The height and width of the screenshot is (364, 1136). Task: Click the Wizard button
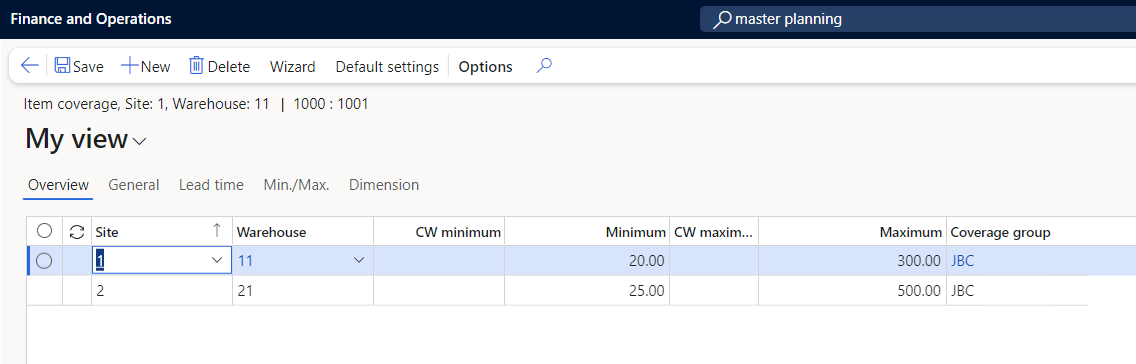pos(293,67)
